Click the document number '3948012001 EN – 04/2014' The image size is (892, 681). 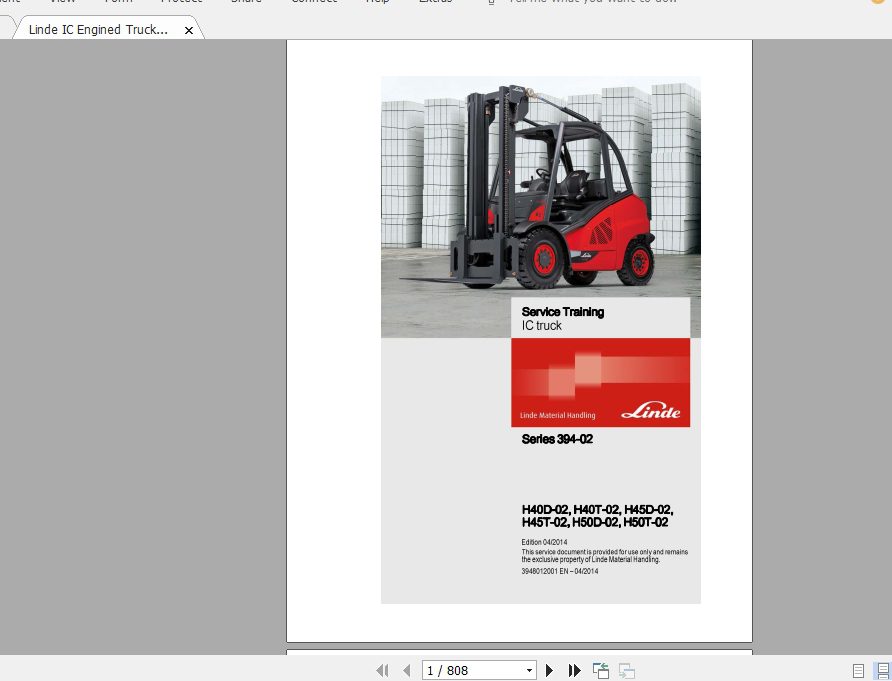click(560, 571)
